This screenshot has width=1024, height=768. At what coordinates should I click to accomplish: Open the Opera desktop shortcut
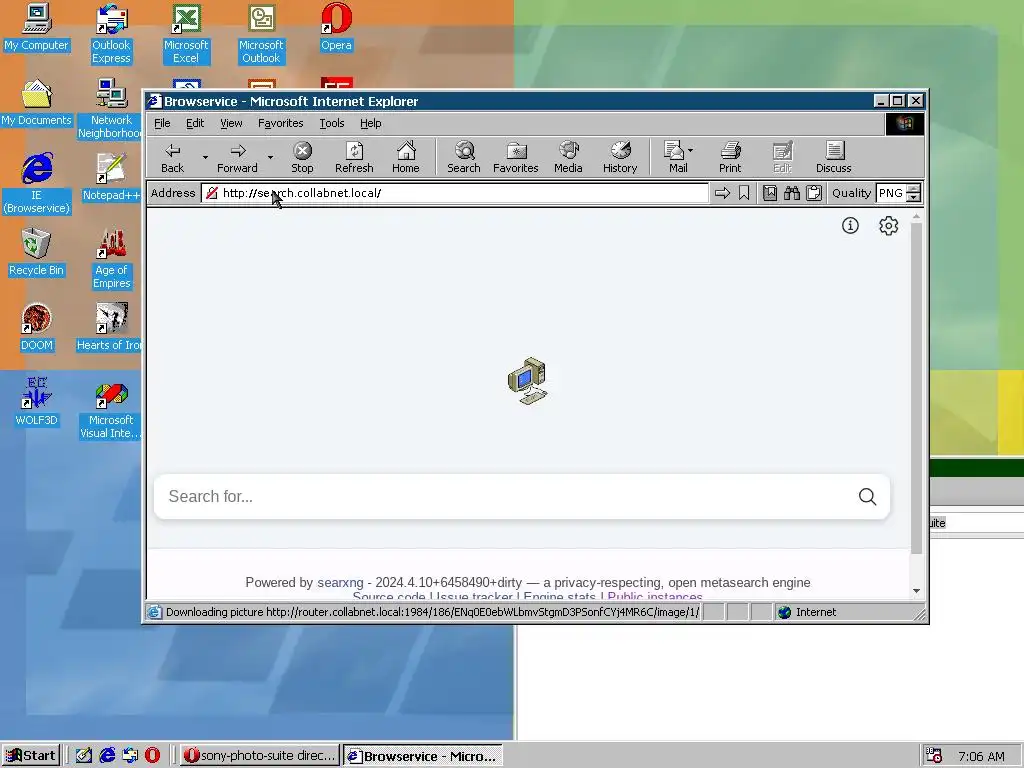coord(336,27)
